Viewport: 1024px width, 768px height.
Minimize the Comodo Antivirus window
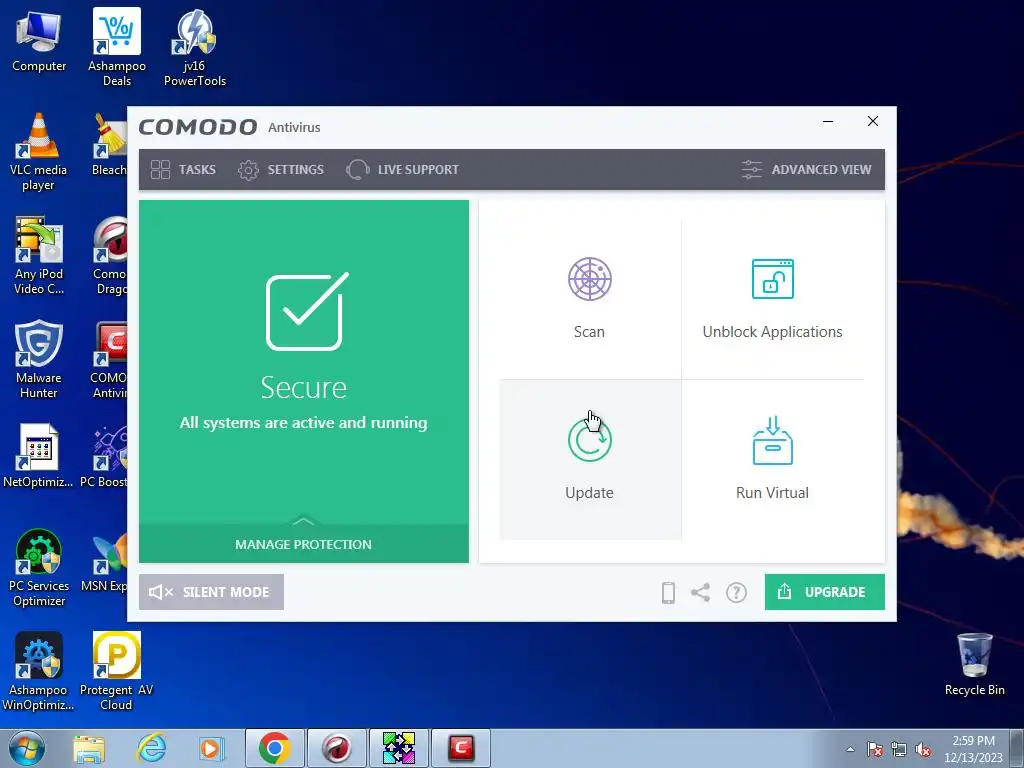[828, 121]
